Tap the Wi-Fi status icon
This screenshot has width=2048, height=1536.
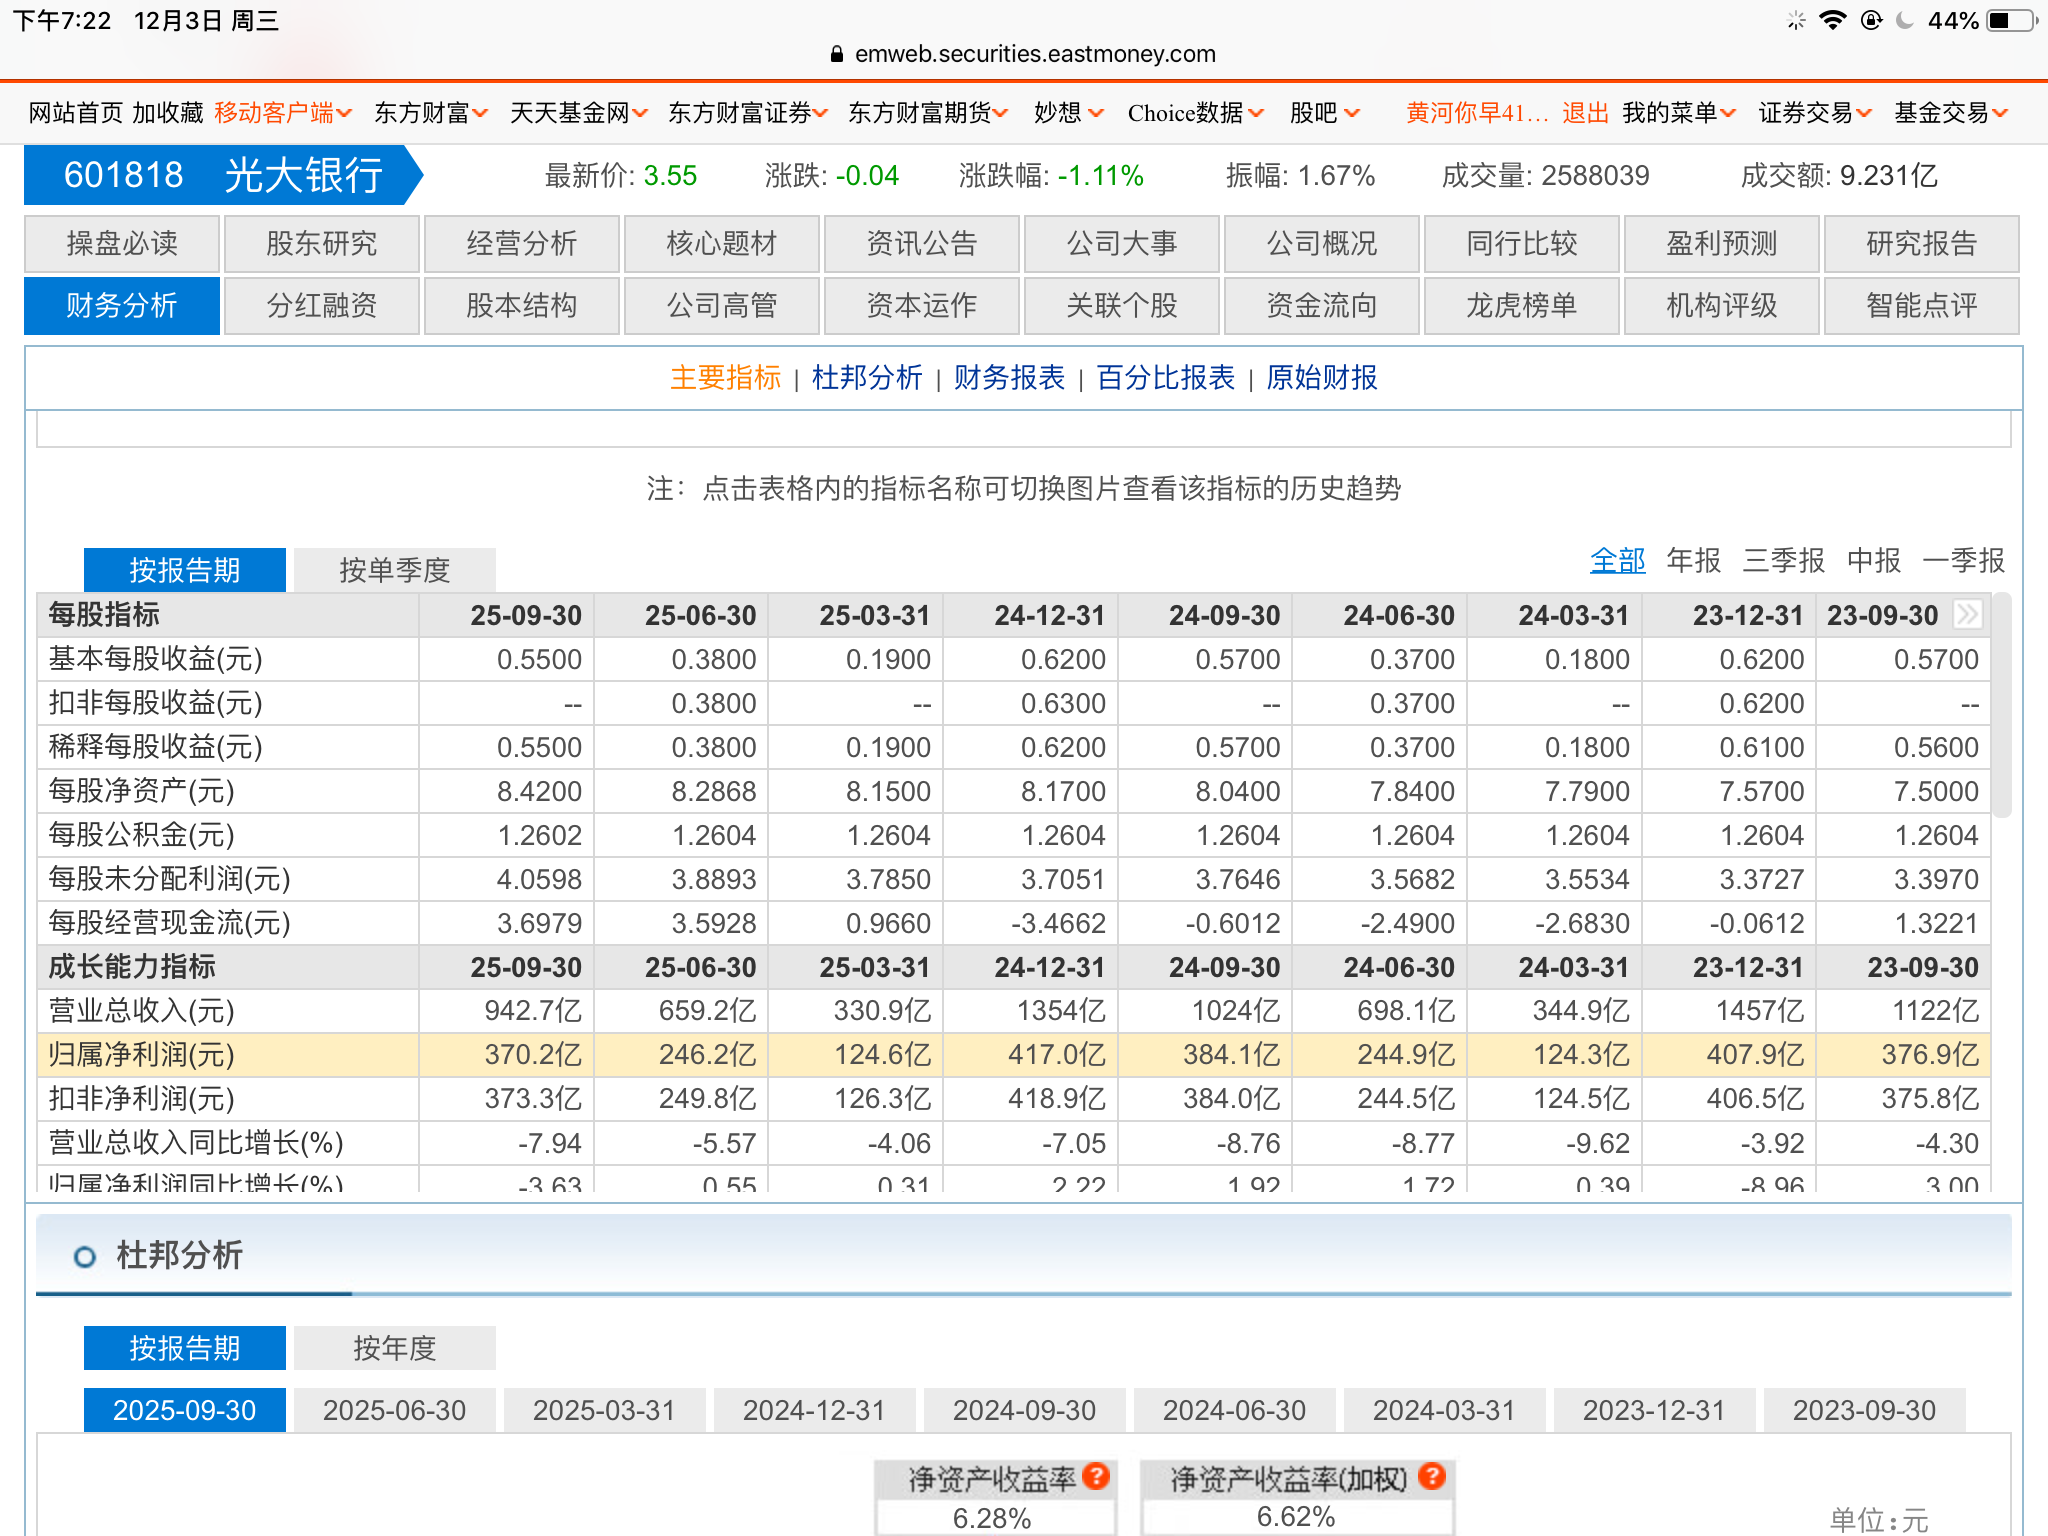click(x=1832, y=20)
